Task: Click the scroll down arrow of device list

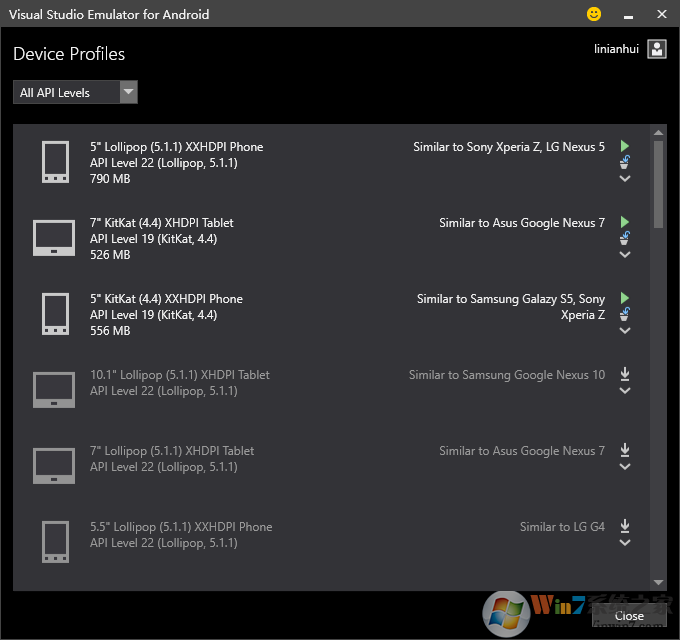Action: pos(658,582)
